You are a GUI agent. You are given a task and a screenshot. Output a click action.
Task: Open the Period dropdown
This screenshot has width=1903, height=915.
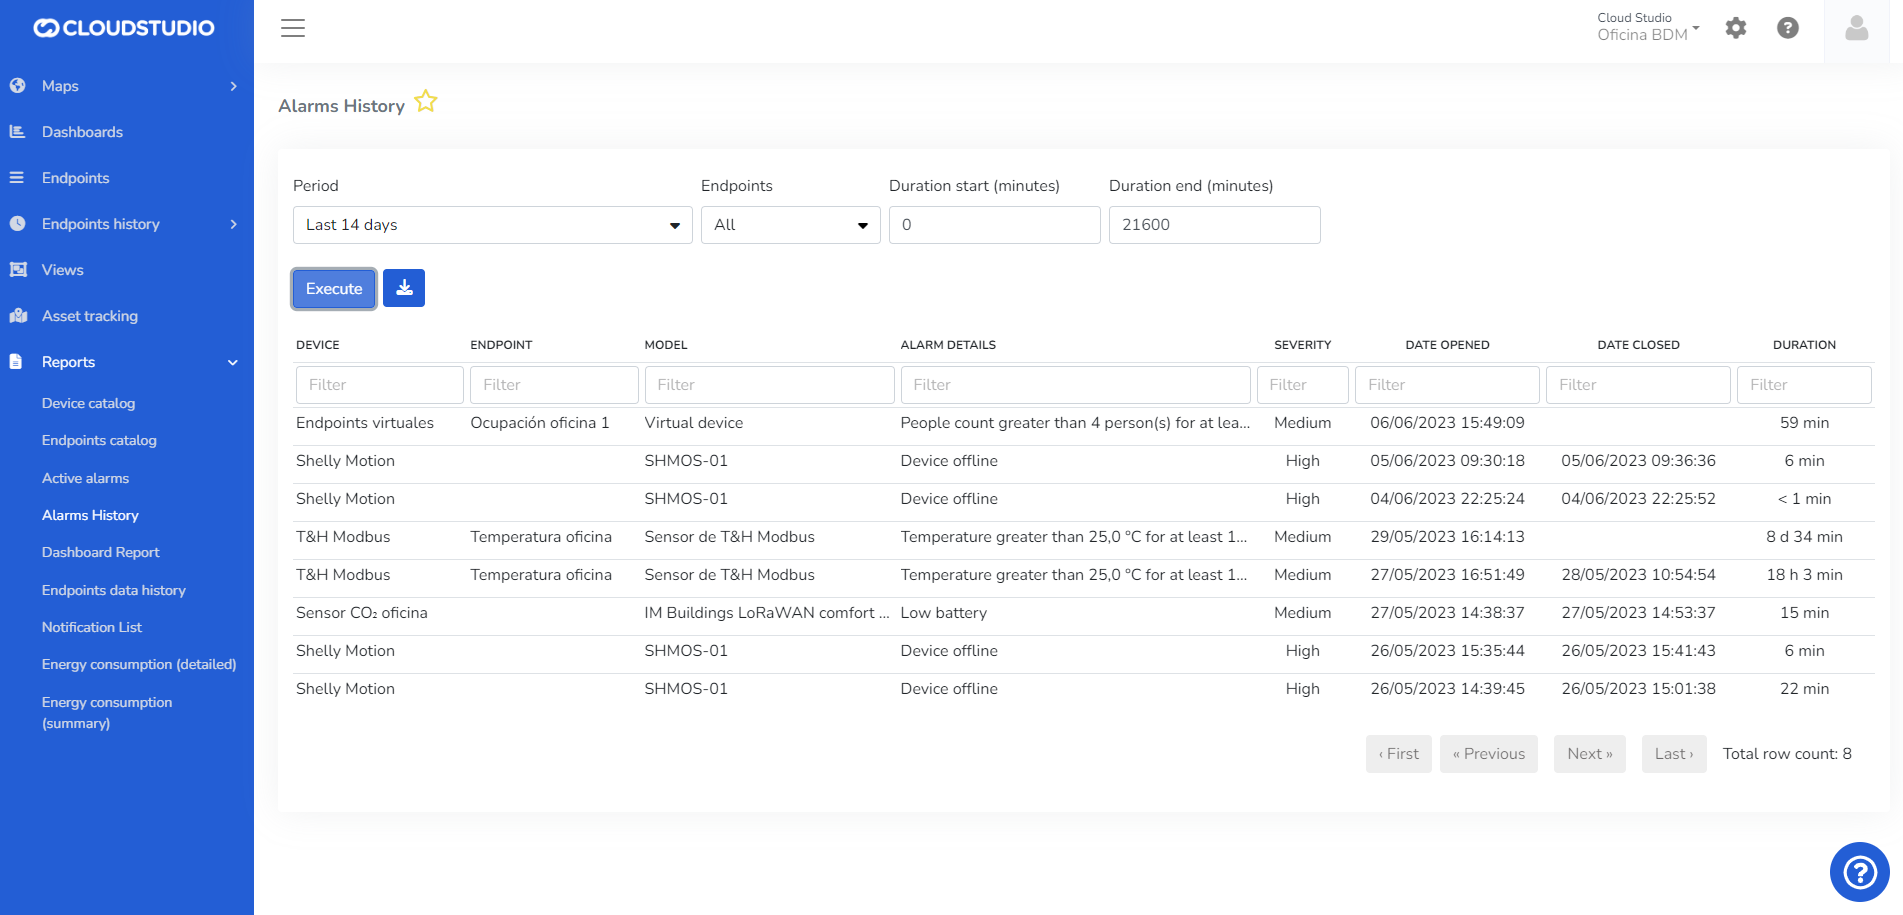(492, 225)
